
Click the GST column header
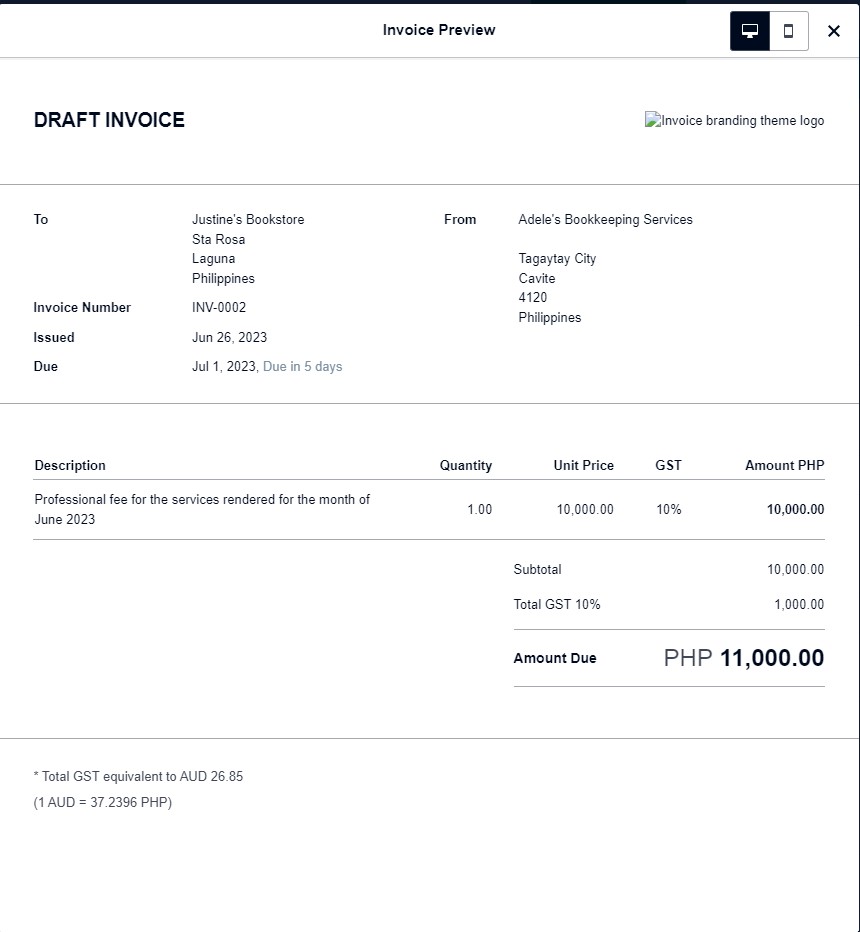coord(668,466)
